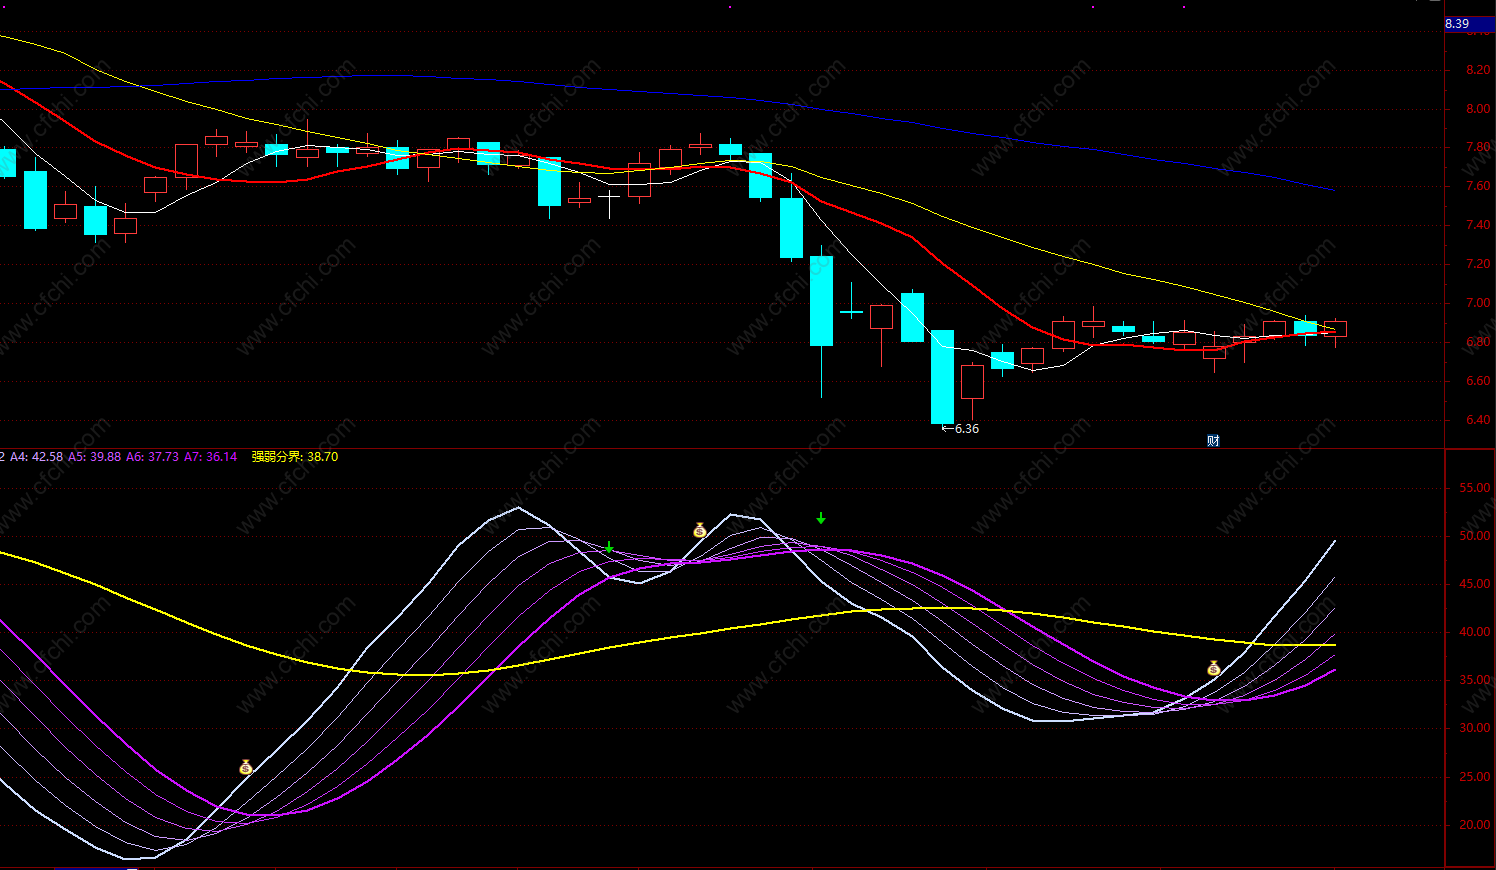The width and height of the screenshot is (1496, 870).
Task: Select the A5: 39.88 indicator value
Action: [x=94, y=457]
